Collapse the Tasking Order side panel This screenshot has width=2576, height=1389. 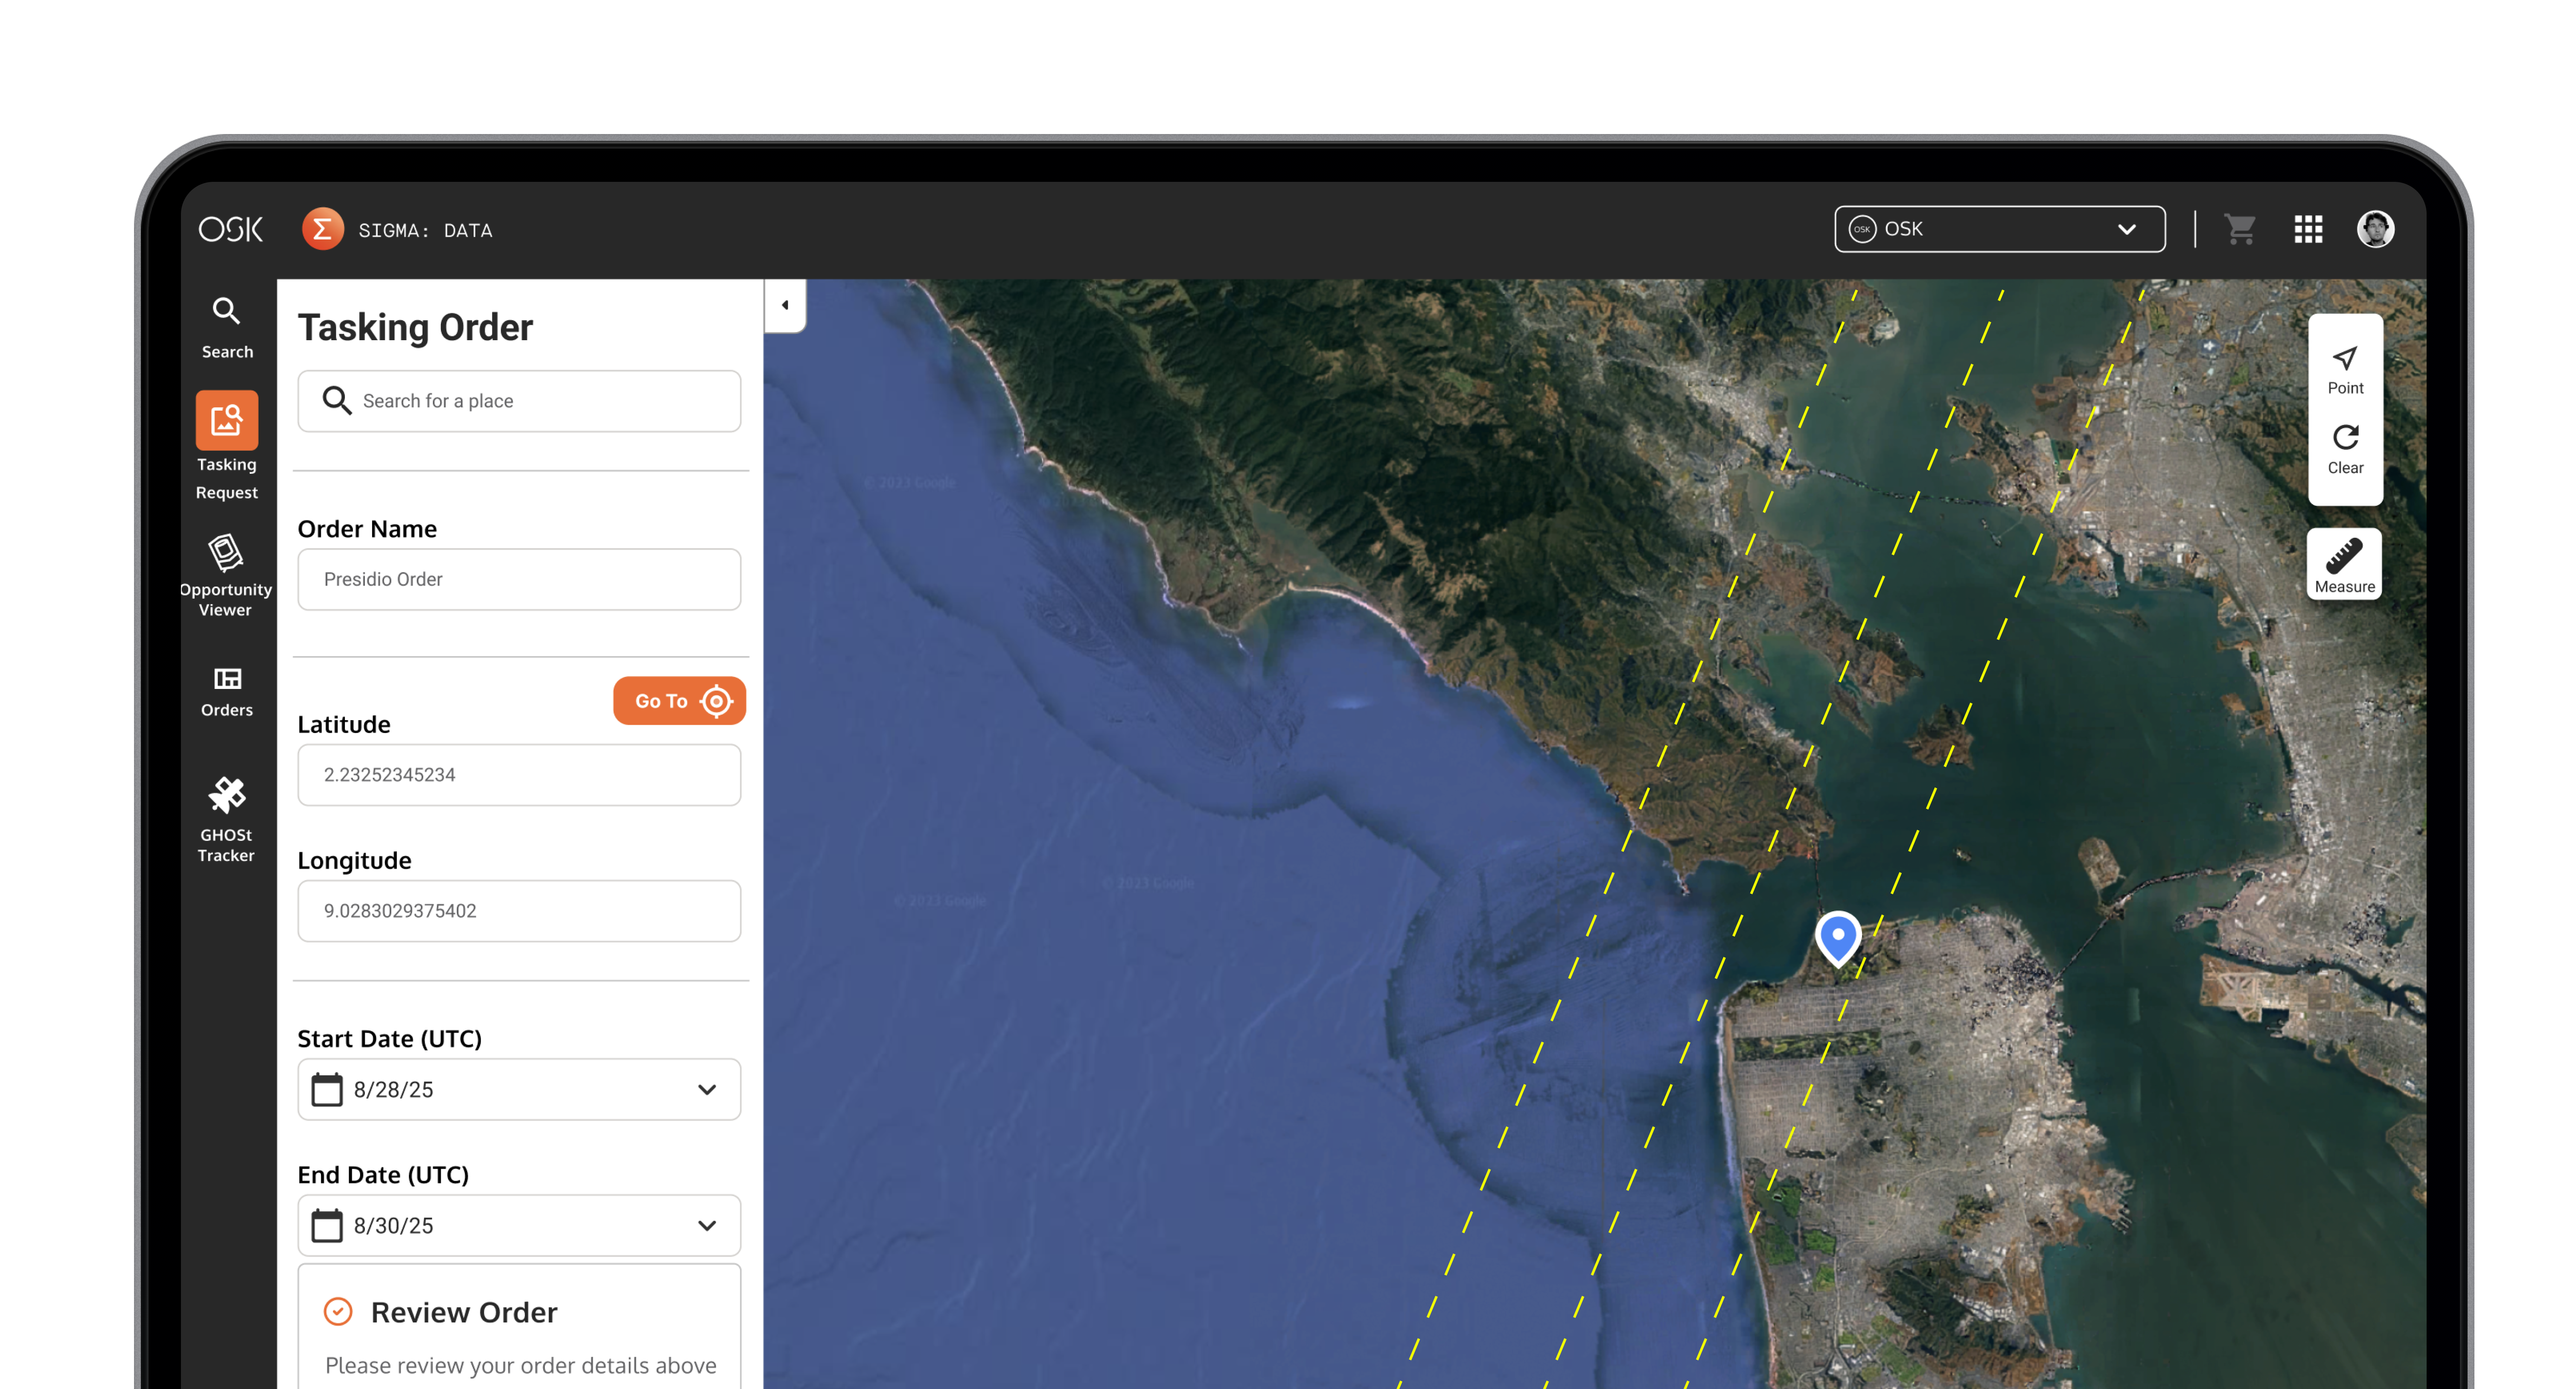785,305
